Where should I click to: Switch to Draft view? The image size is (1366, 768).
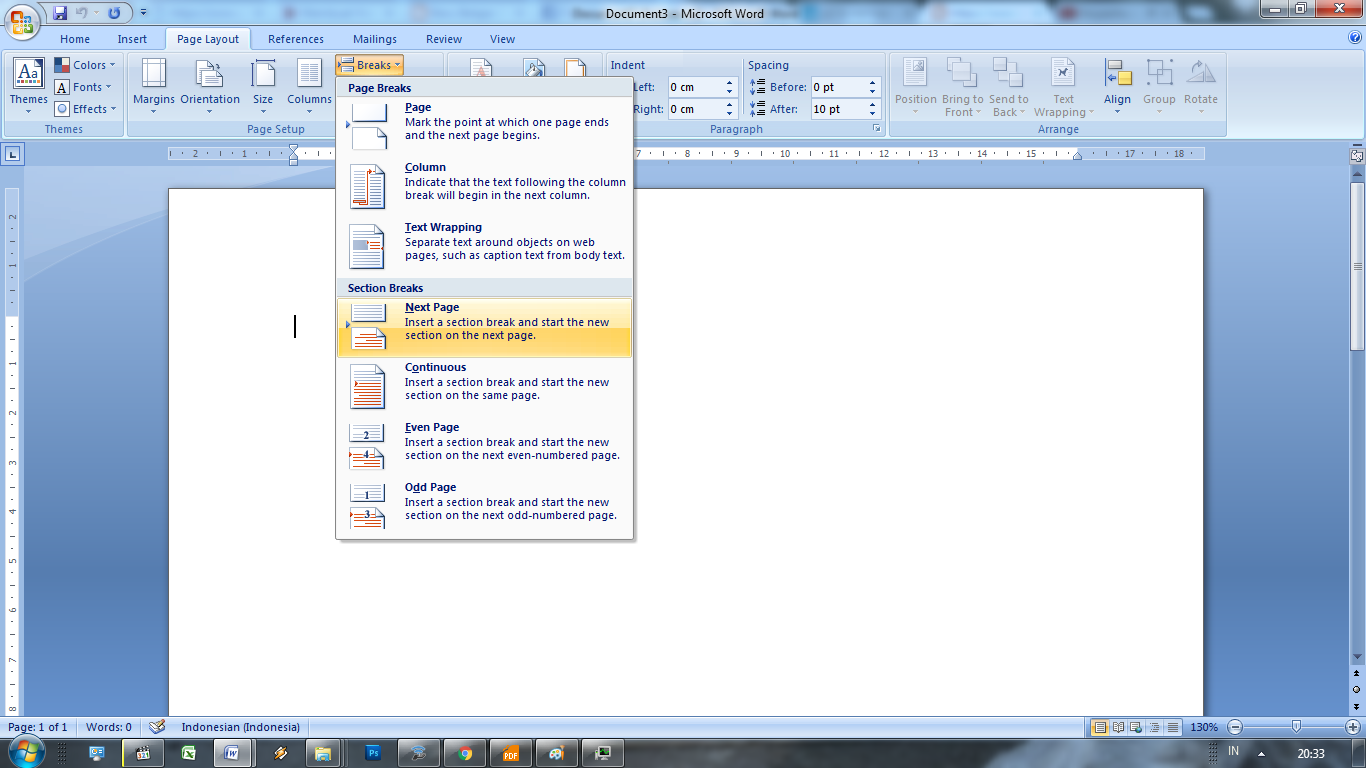pyautogui.click(x=1172, y=727)
